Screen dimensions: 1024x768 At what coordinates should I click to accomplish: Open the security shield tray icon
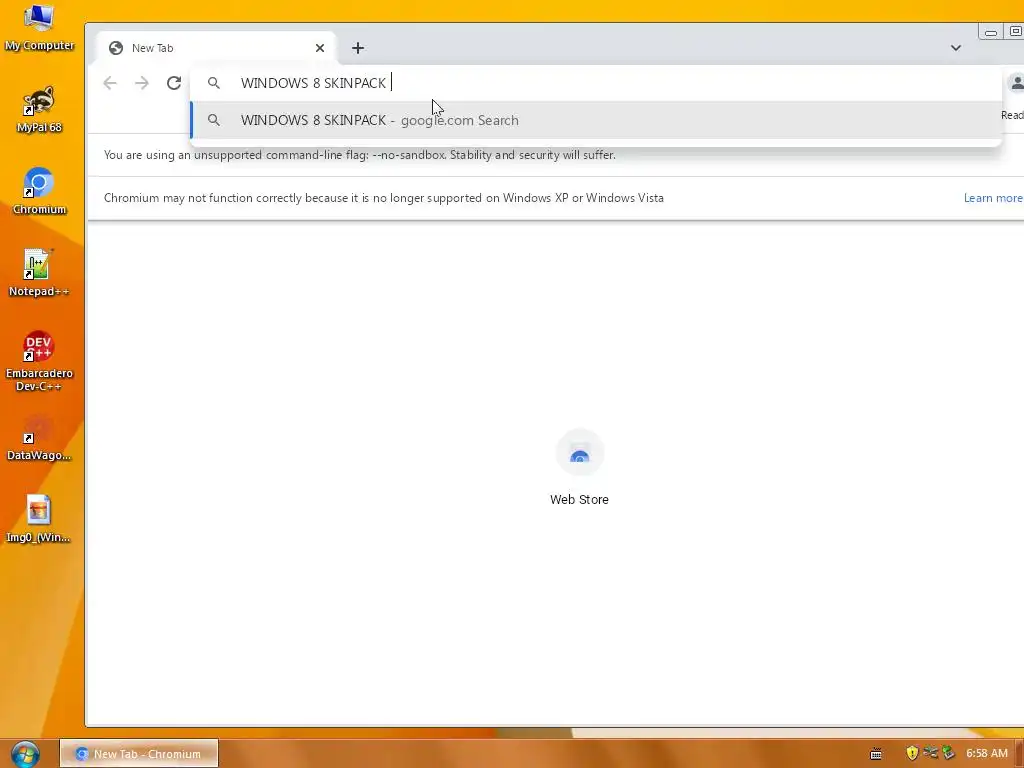pos(912,754)
